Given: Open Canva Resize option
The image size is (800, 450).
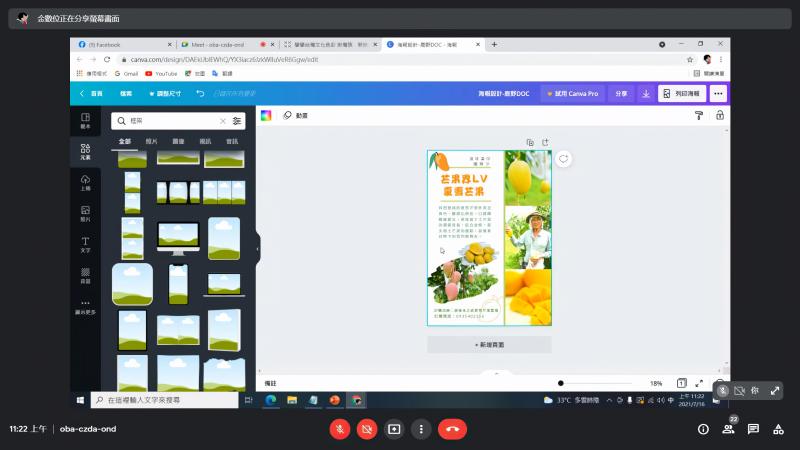Looking at the screenshot, I should coord(165,93).
